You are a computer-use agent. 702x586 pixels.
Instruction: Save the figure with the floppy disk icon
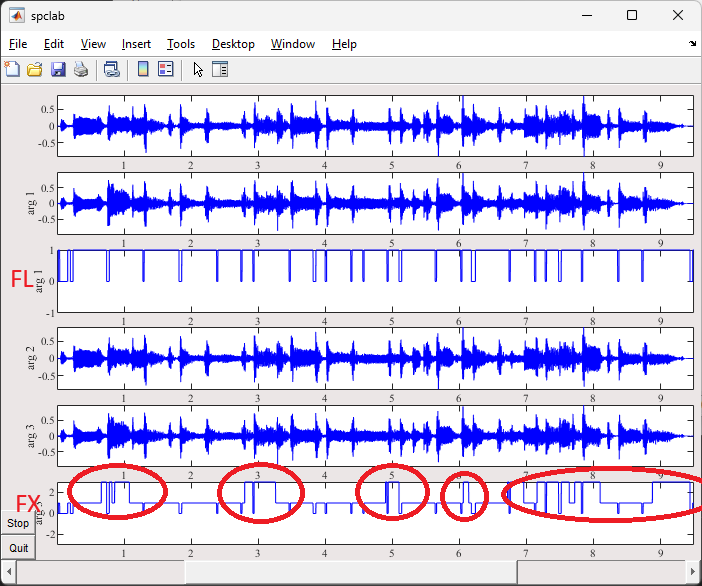click(x=58, y=69)
